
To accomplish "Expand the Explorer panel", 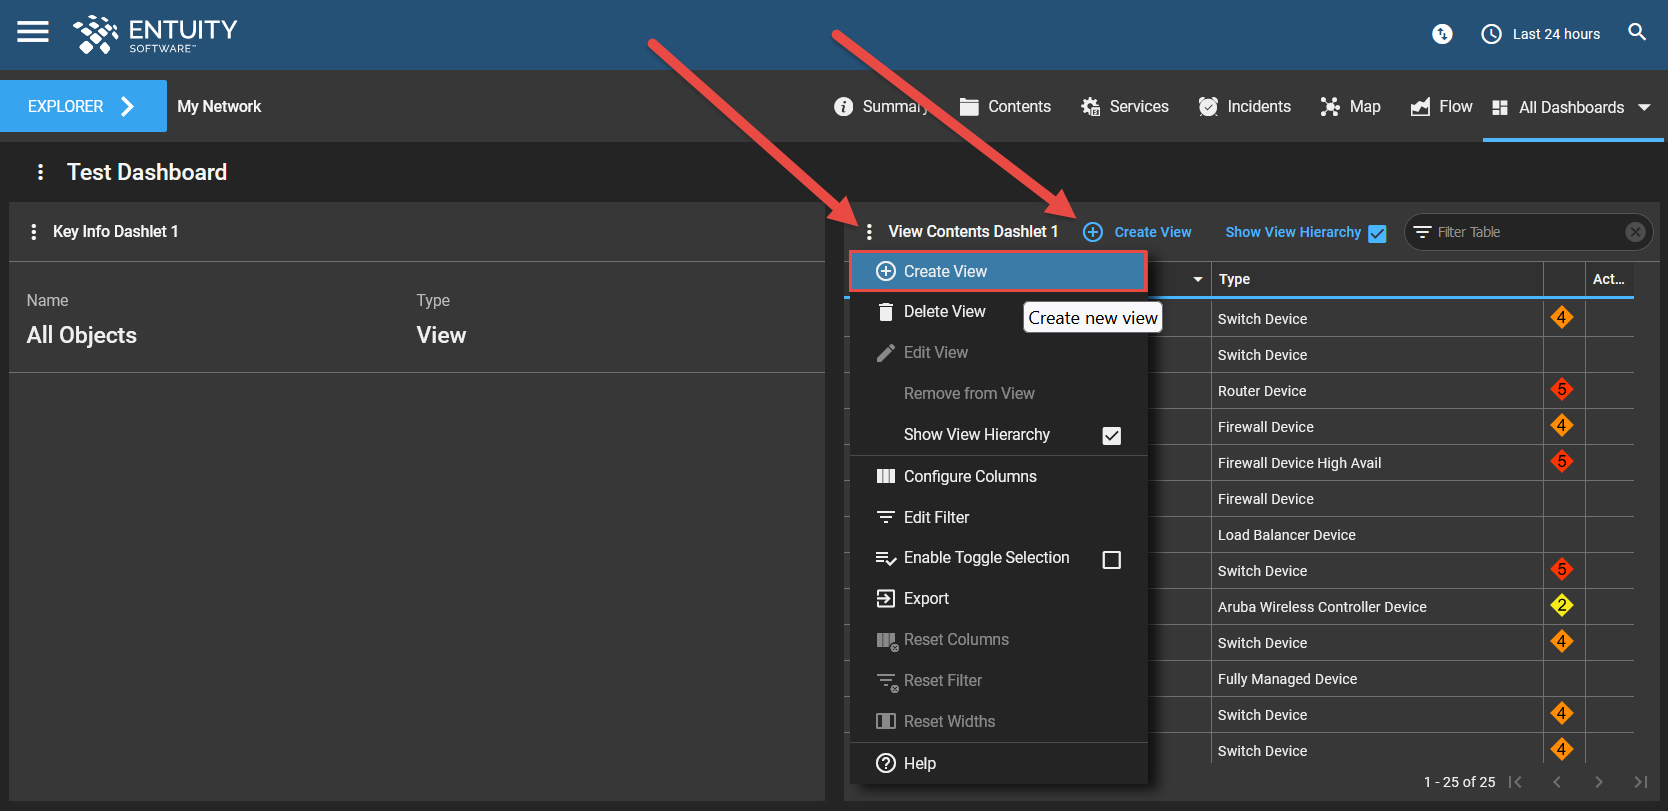I will 83,106.
